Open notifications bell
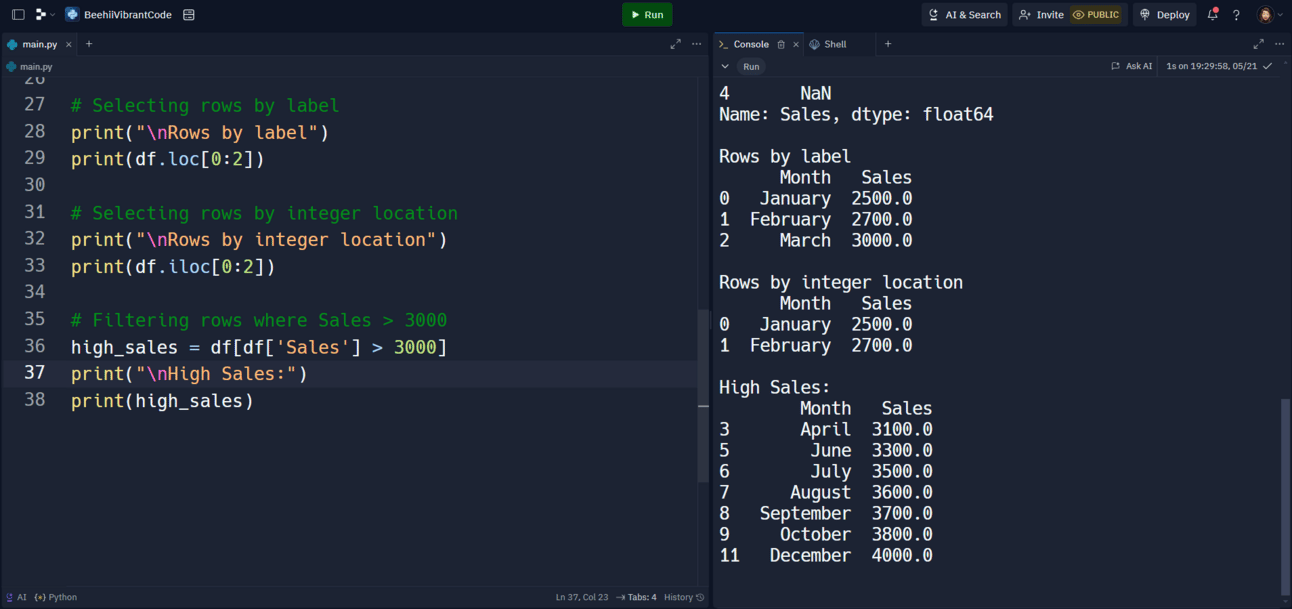Viewport: 1292px width, 609px height. pos(1212,15)
